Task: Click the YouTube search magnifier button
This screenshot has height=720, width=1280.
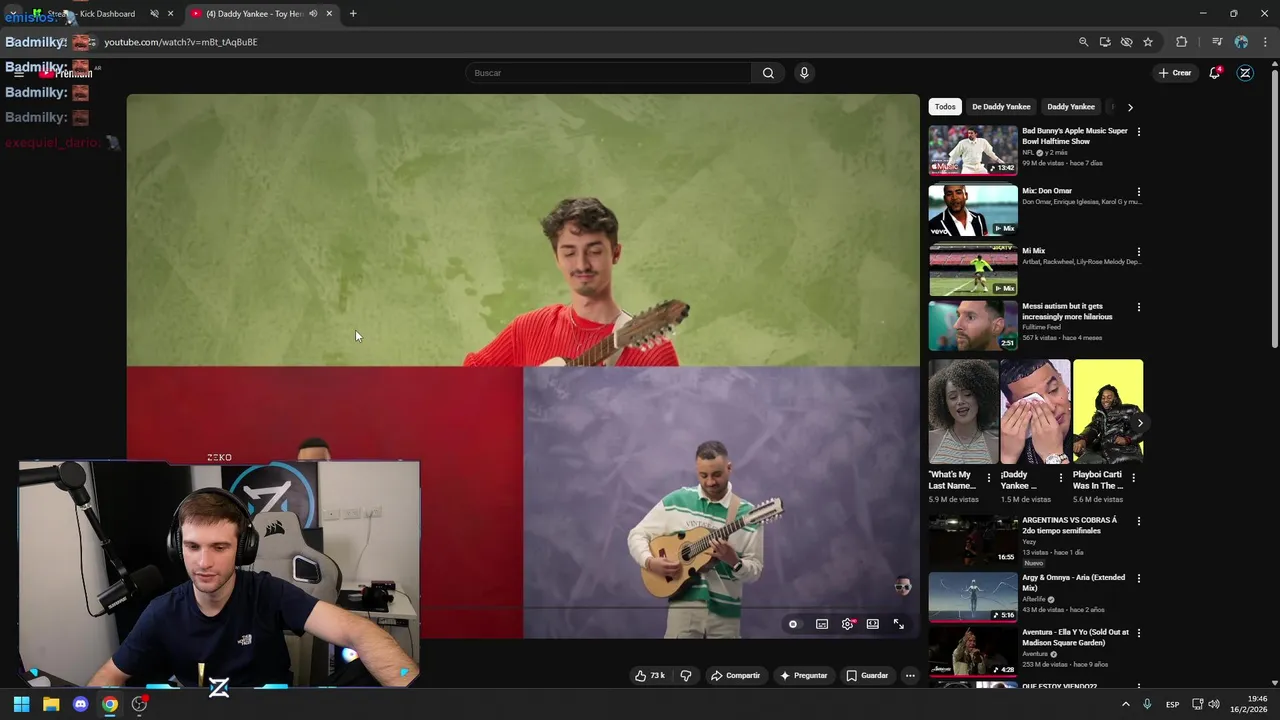Action: pos(768,73)
